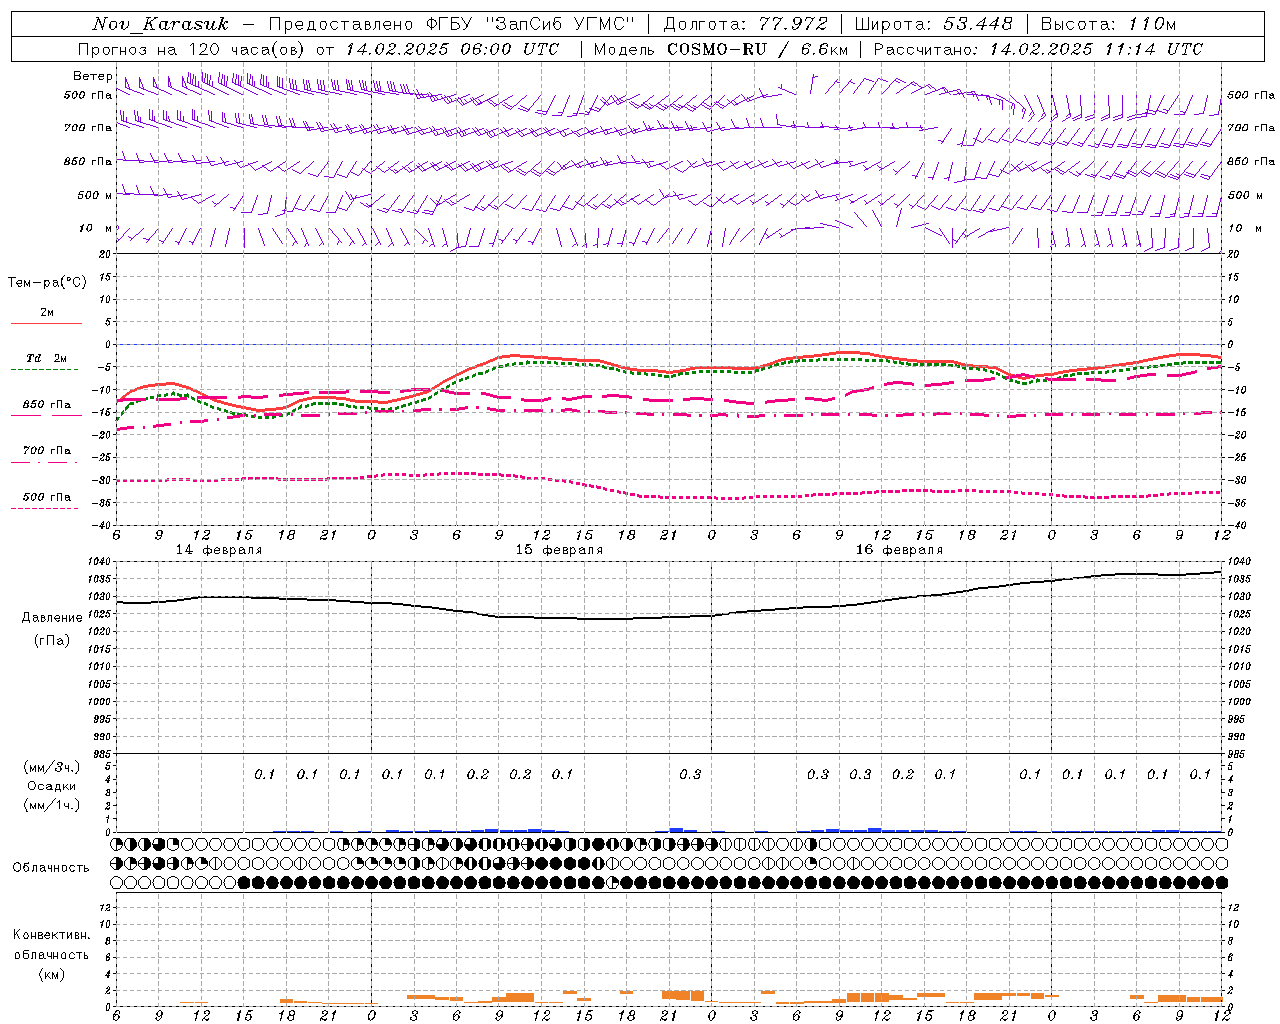Click the 16 февраля date label
Image resolution: width=1280 pixels, height=1024 pixels.
tap(899, 550)
